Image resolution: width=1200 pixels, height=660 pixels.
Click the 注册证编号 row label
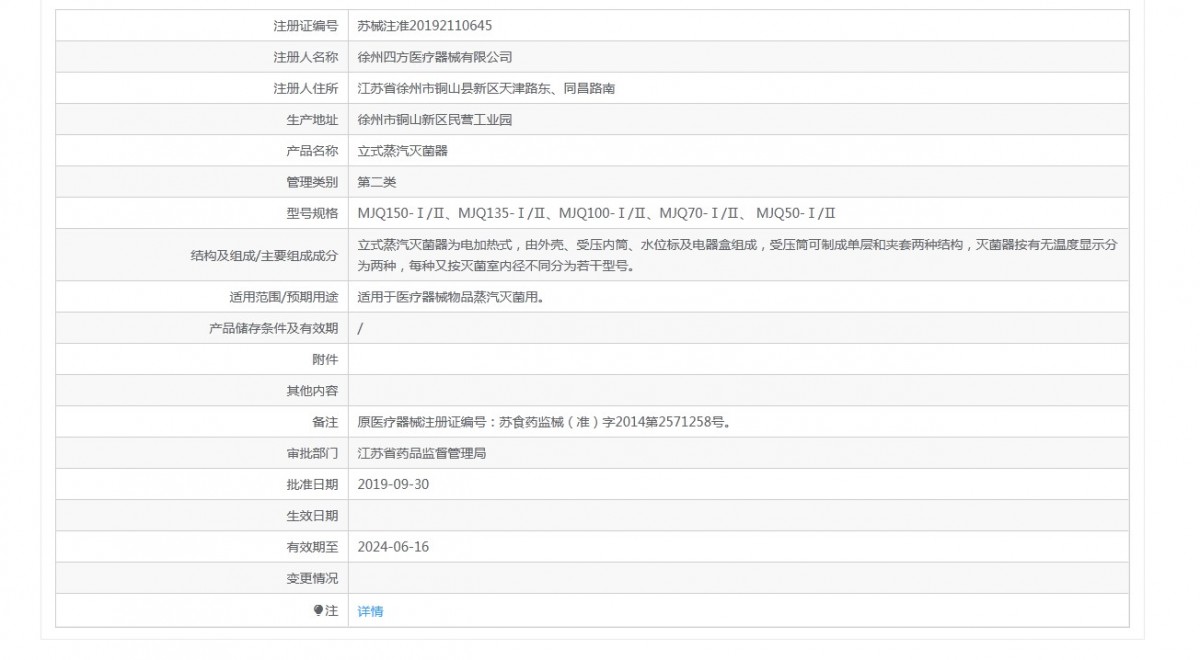305,26
